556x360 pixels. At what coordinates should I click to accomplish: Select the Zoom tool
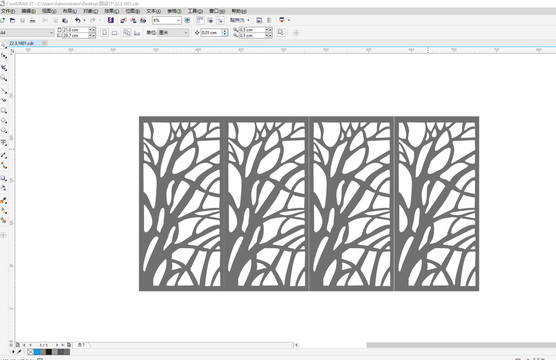coord(4,78)
